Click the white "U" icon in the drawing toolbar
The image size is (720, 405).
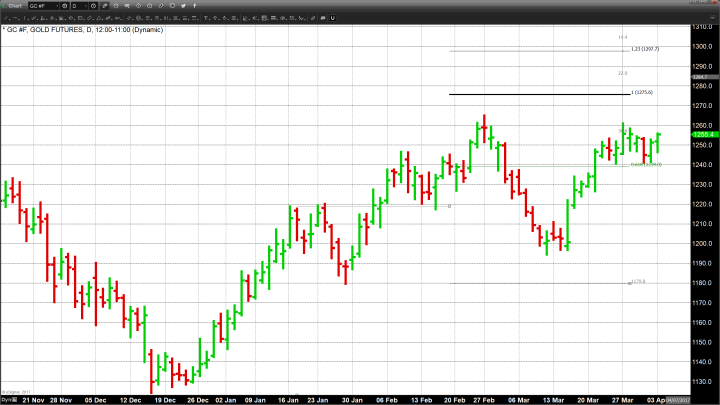point(149,6)
